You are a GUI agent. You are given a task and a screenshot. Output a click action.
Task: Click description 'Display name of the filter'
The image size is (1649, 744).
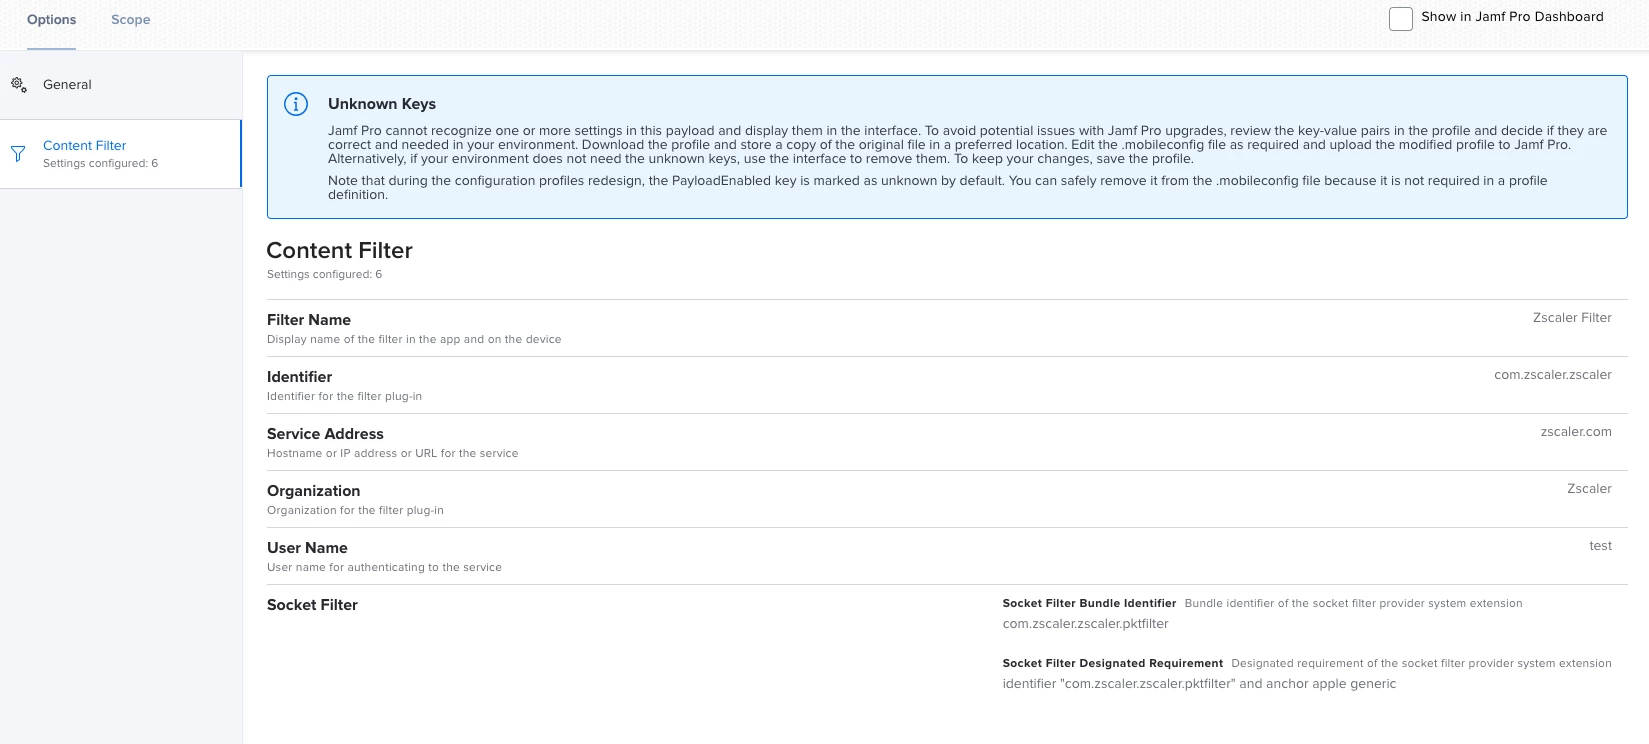pyautogui.click(x=414, y=340)
